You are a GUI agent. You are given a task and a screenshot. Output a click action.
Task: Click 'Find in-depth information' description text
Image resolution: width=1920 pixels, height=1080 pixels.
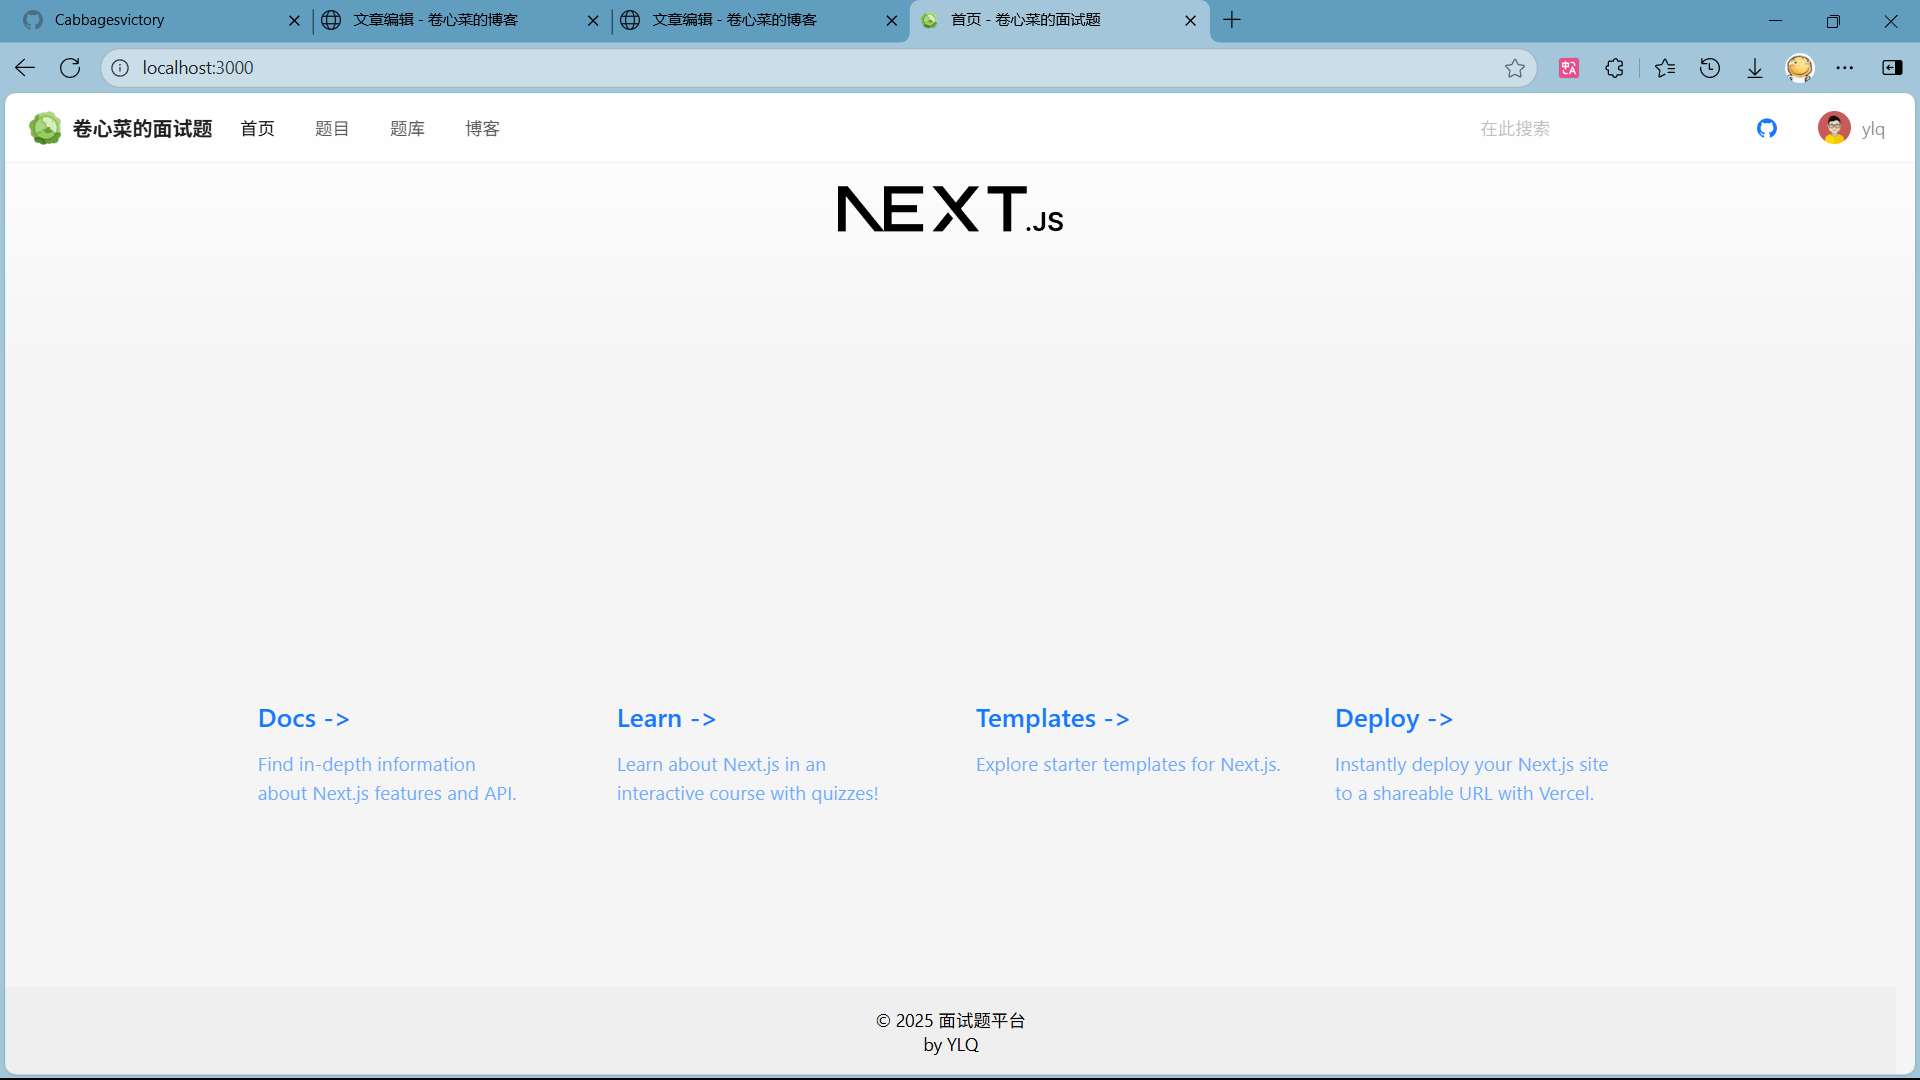pyautogui.click(x=367, y=764)
